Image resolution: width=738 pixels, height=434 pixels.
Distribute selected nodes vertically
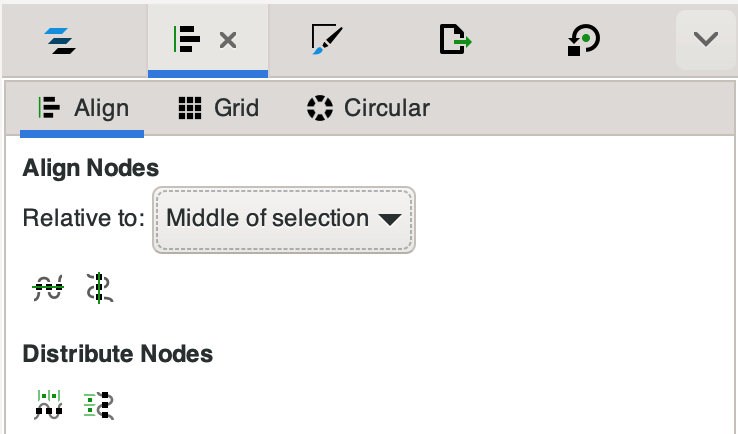click(98, 403)
